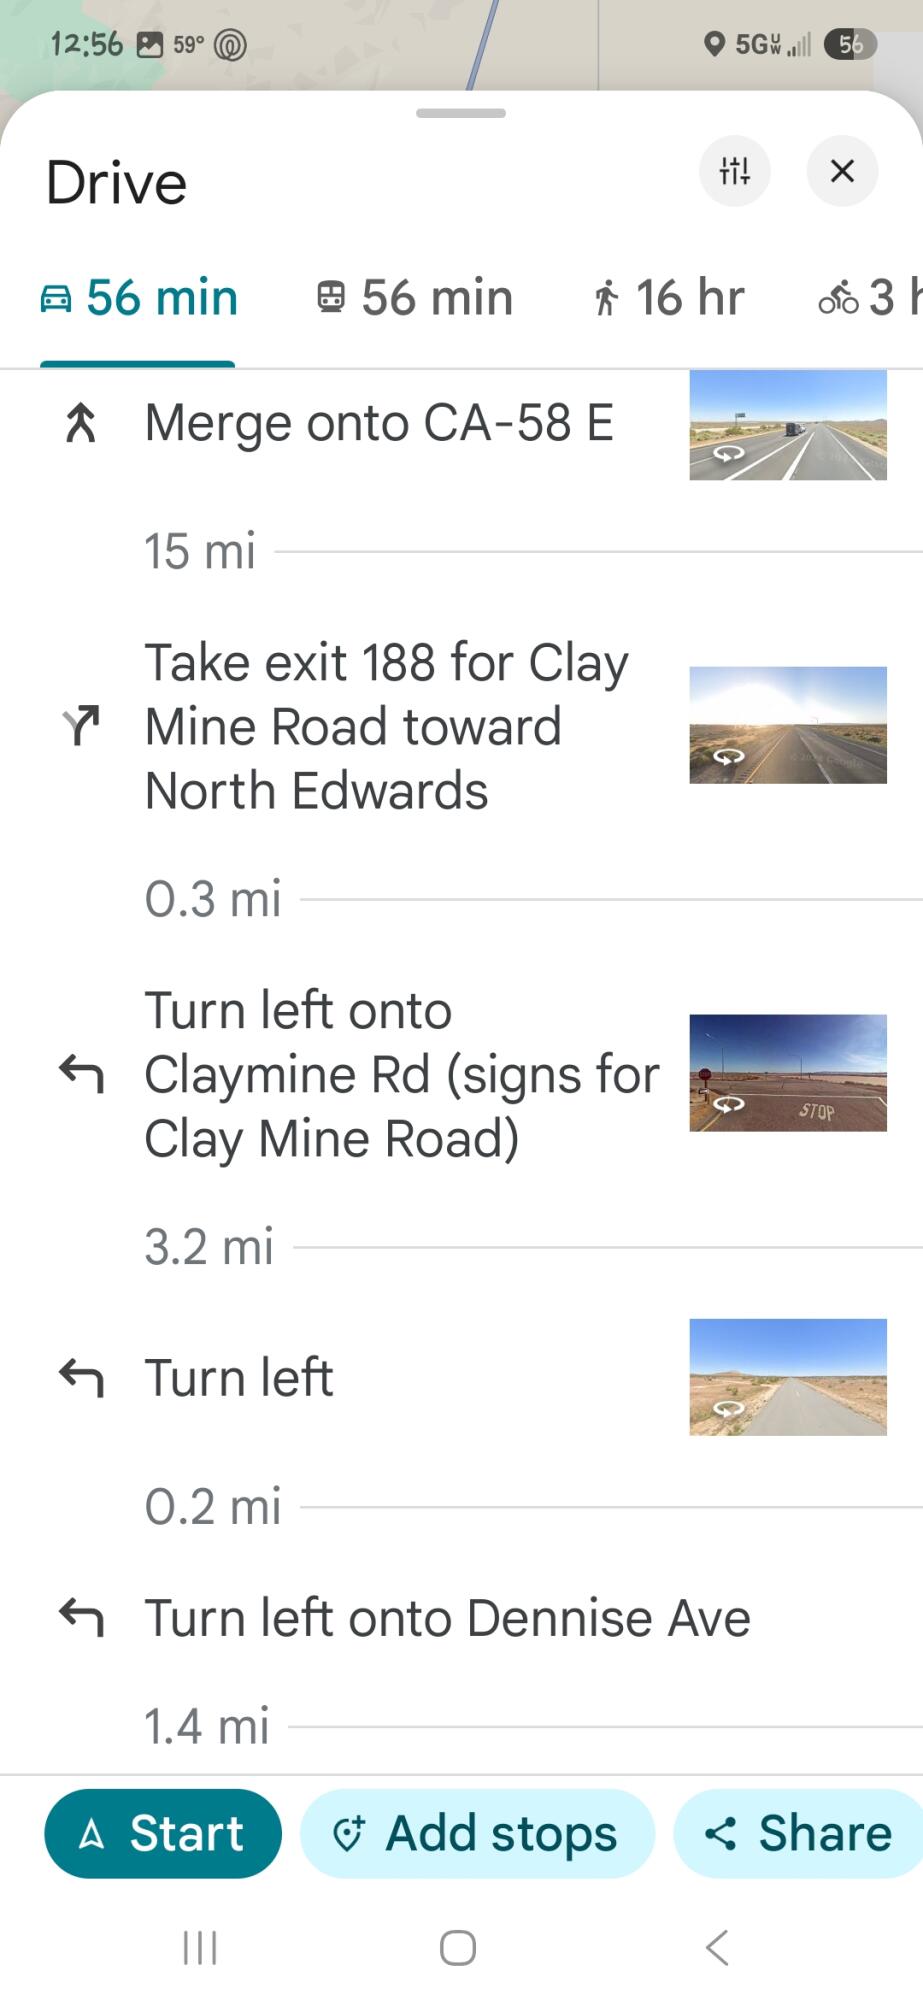Open Street View thumbnail for Turn left step
The image size is (923, 2000).
click(787, 1377)
